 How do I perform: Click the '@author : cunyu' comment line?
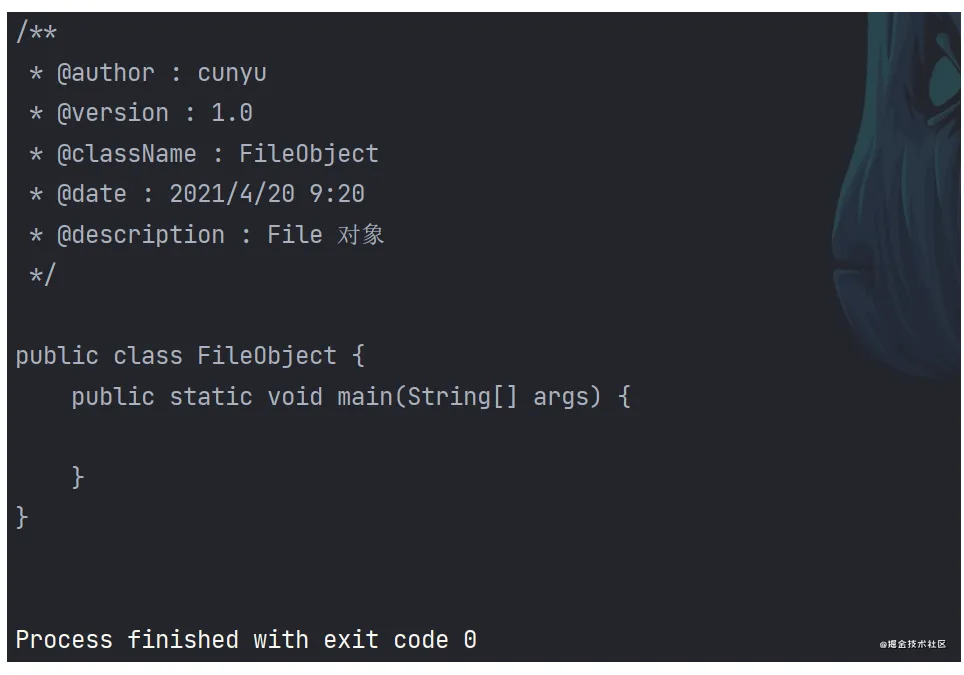tap(148, 73)
